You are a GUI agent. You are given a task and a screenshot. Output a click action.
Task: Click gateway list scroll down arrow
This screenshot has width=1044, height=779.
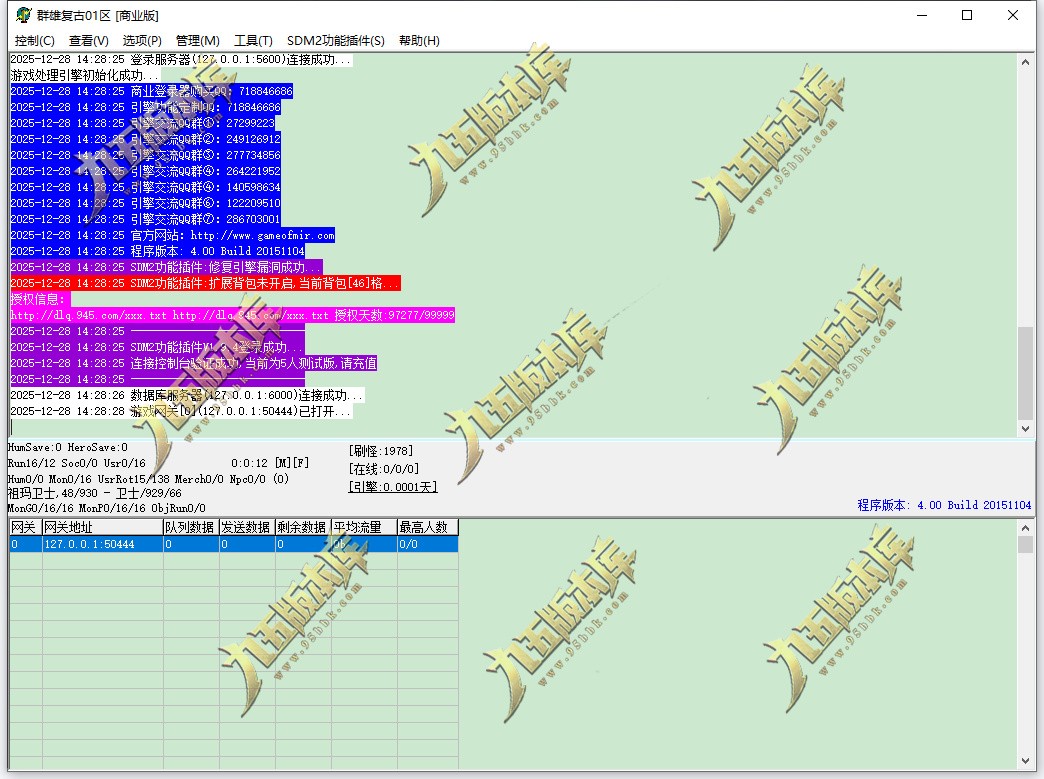[1025, 761]
